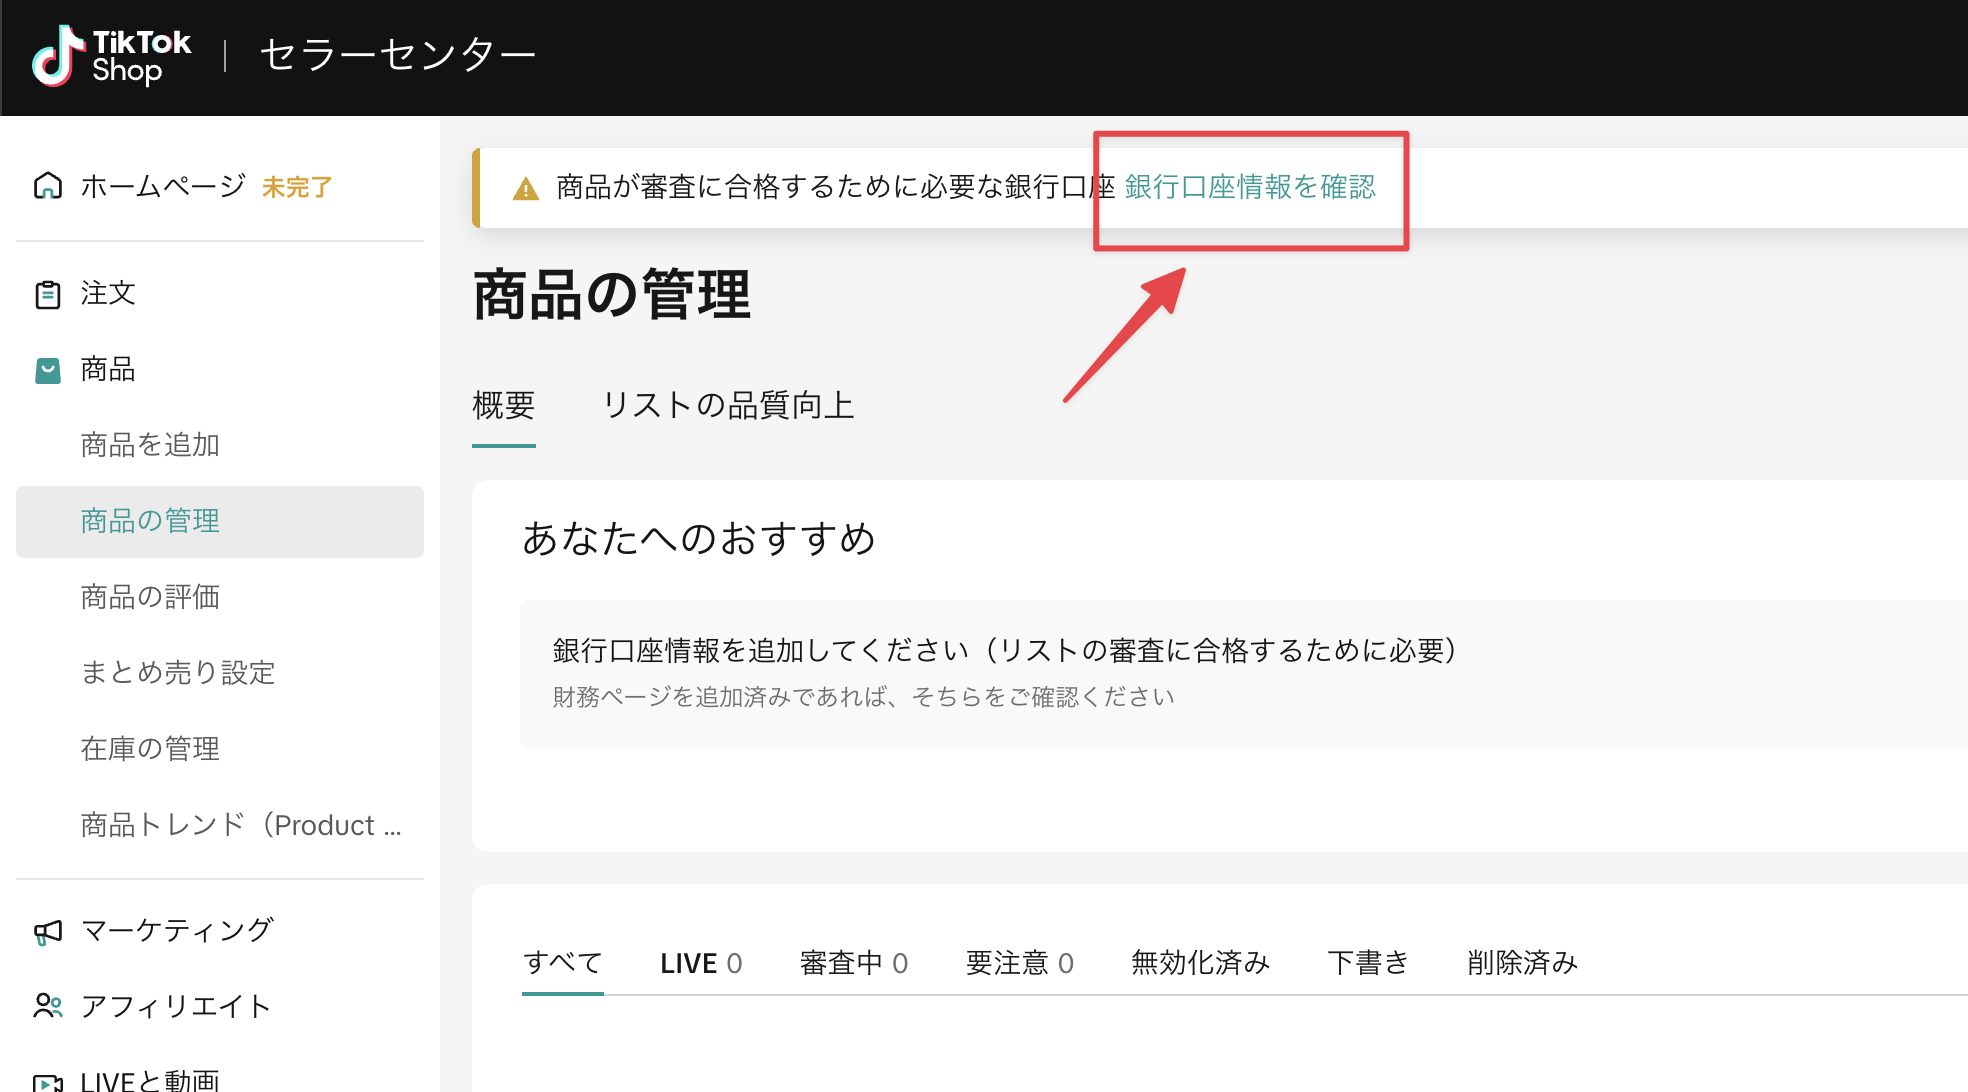Open the 銀行口座情報を確認 link
Screen dimensions: 1968x1092
pos(1249,187)
